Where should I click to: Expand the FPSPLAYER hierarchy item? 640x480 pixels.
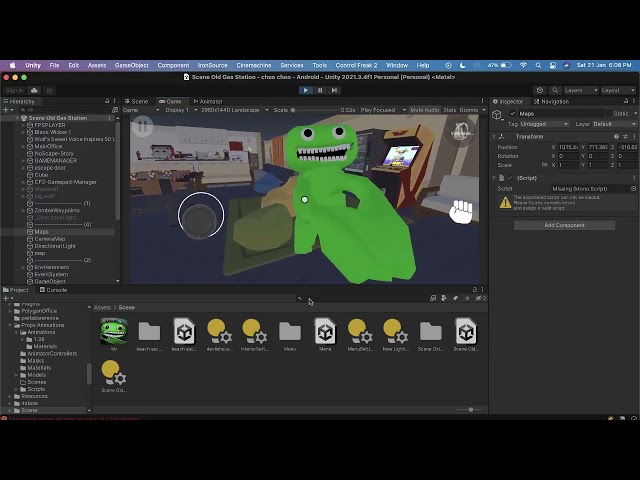[x=23, y=125]
